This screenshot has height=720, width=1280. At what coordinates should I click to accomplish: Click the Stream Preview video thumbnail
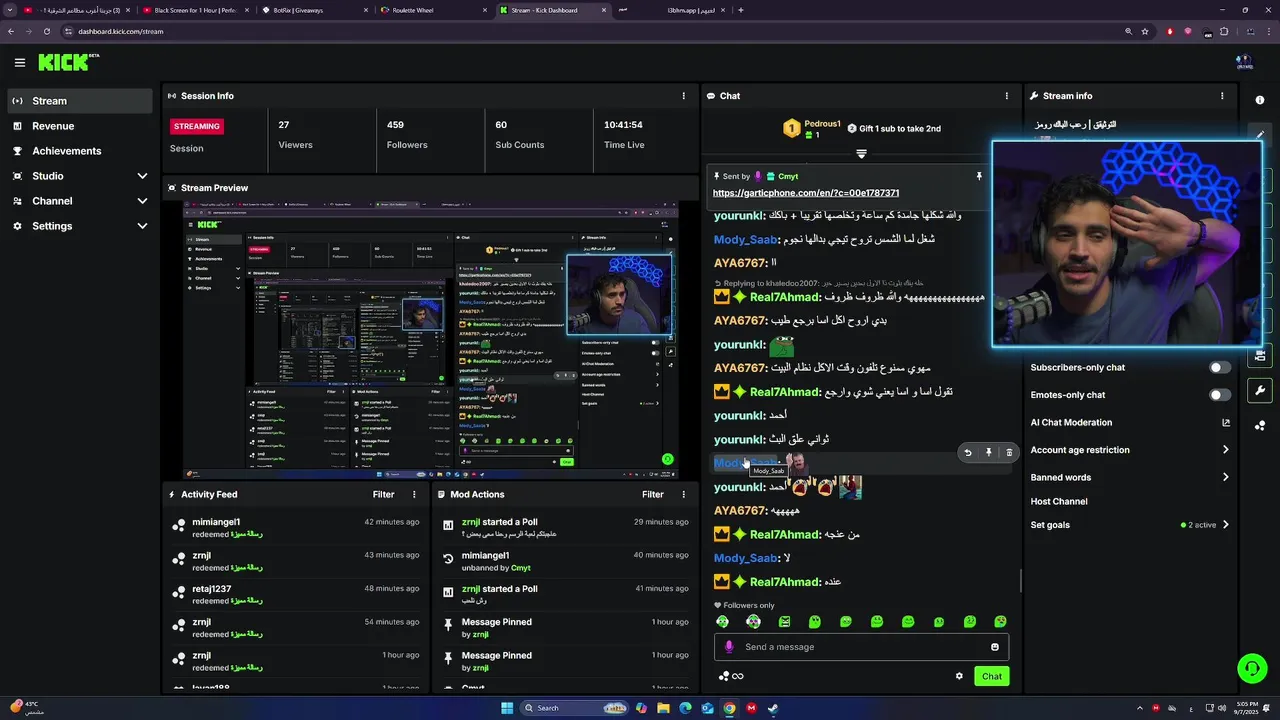431,340
